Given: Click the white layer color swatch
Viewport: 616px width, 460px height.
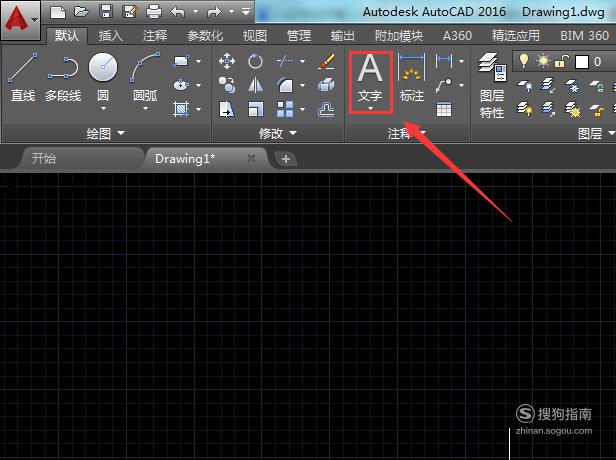Looking at the screenshot, I should [582, 62].
